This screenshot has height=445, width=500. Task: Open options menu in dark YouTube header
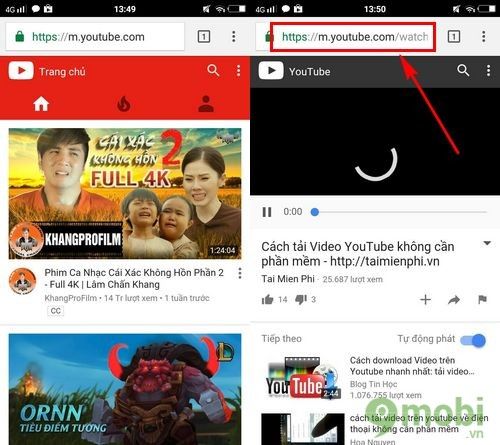[x=488, y=70]
